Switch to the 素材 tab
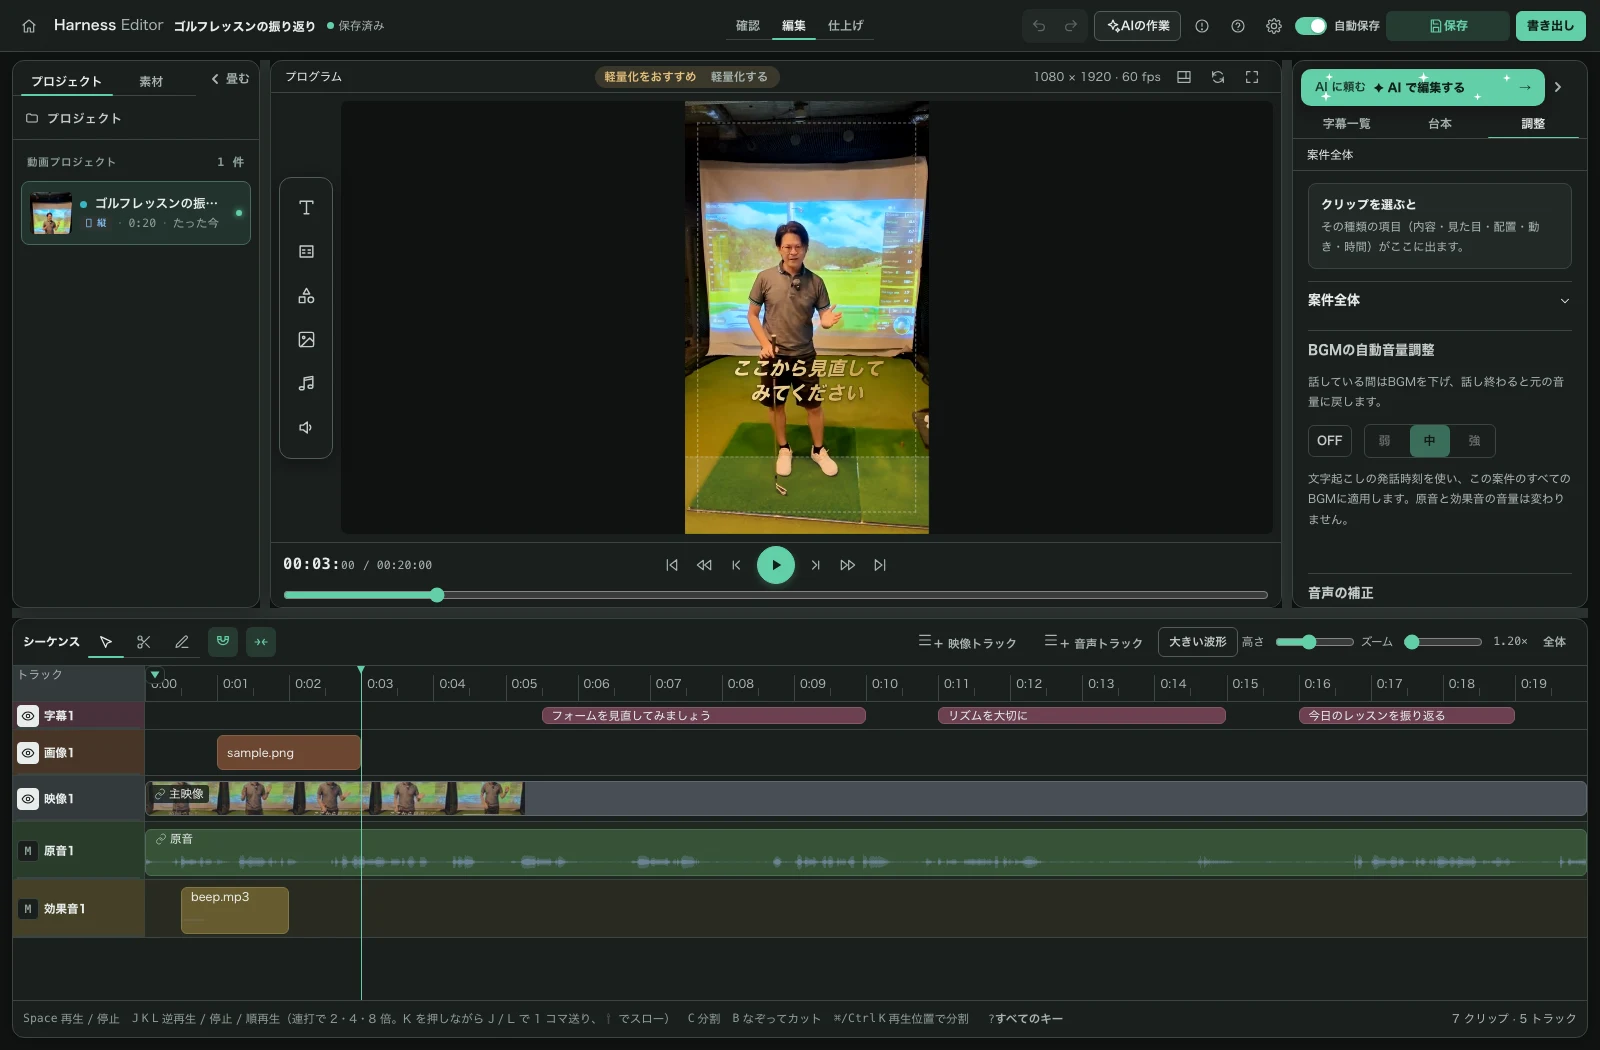The image size is (1600, 1050). [x=151, y=82]
